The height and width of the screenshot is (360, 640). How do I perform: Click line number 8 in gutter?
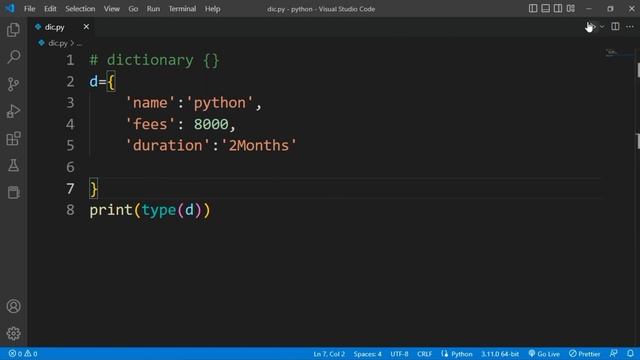click(x=70, y=210)
